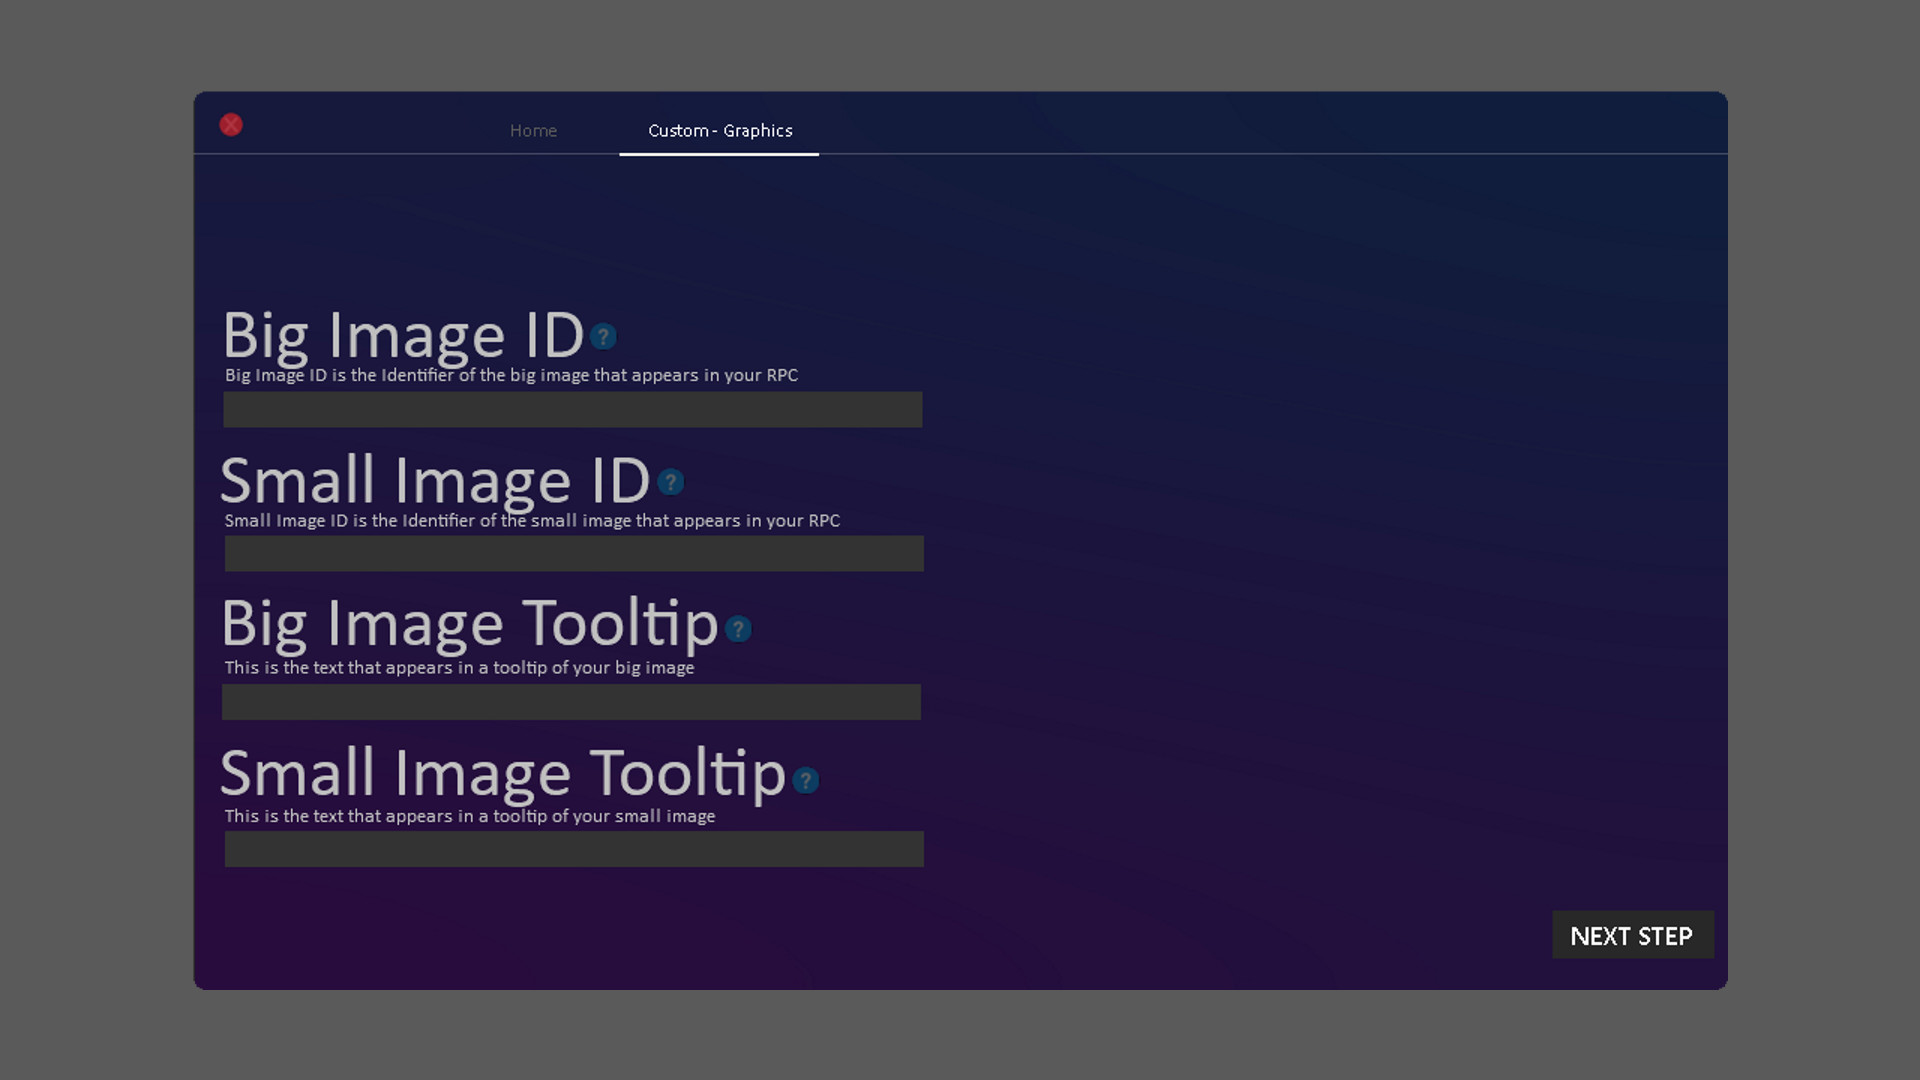
Task: Click the Small Image ID help icon
Action: click(671, 483)
